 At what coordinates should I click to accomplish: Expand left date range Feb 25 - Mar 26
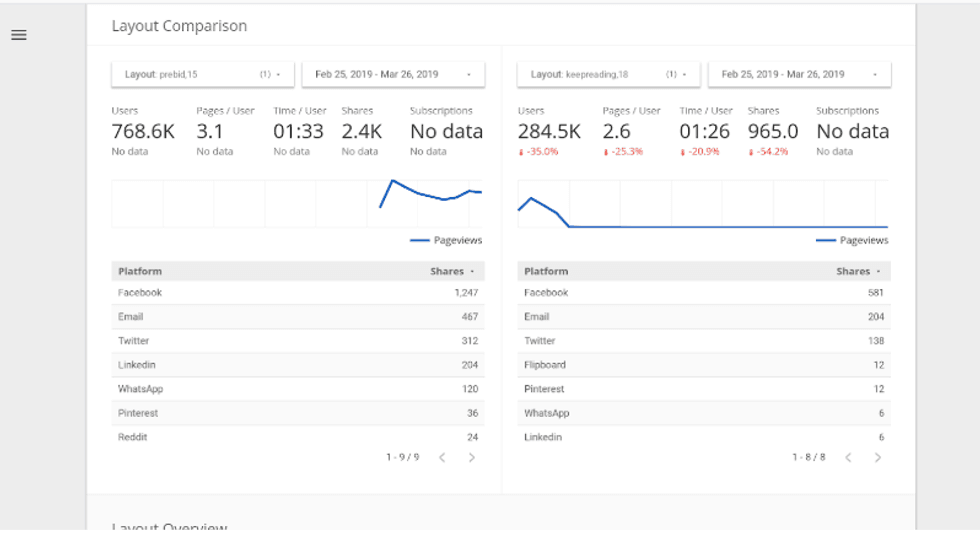(393, 74)
